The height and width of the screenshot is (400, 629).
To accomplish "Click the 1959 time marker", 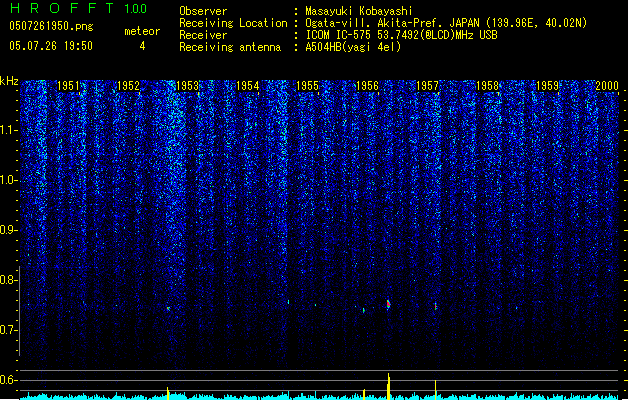I will click(547, 86).
